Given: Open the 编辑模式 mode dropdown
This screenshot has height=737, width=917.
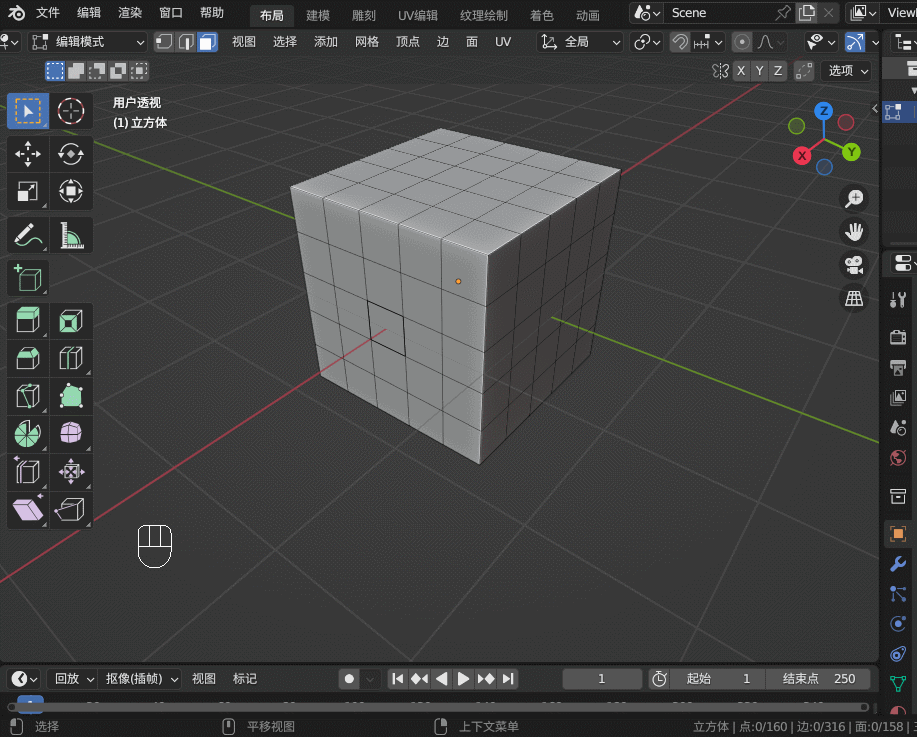Looking at the screenshot, I should 88,42.
